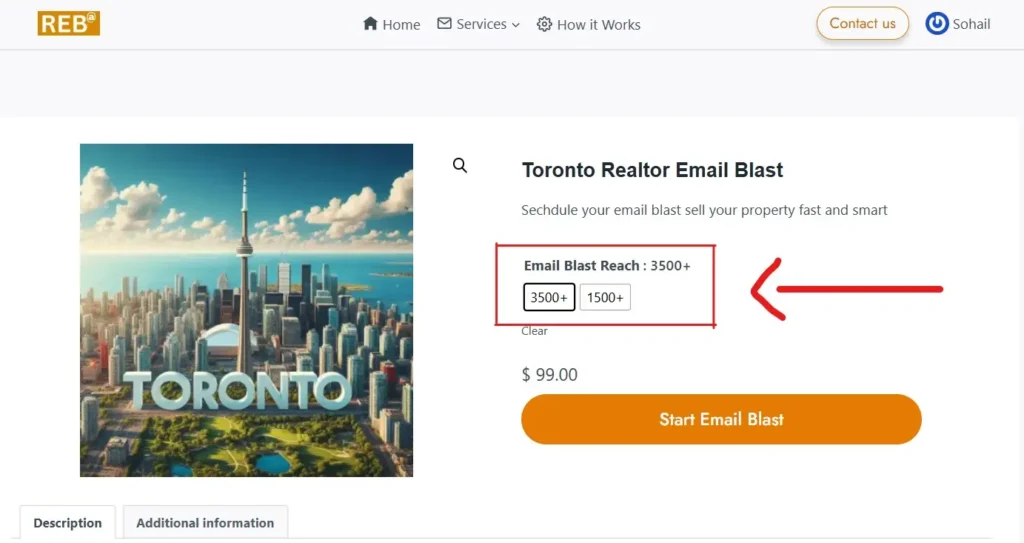Screen dimensions: 1024x543
Task: Switch to the Additional information tab
Action: [205, 523]
